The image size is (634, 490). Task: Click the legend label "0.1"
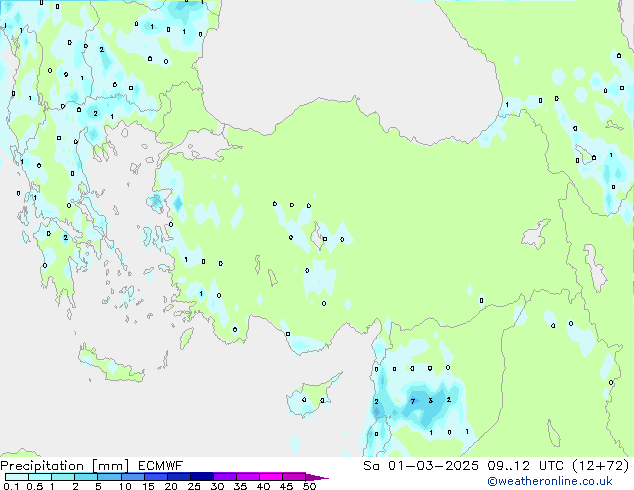(x=11, y=486)
